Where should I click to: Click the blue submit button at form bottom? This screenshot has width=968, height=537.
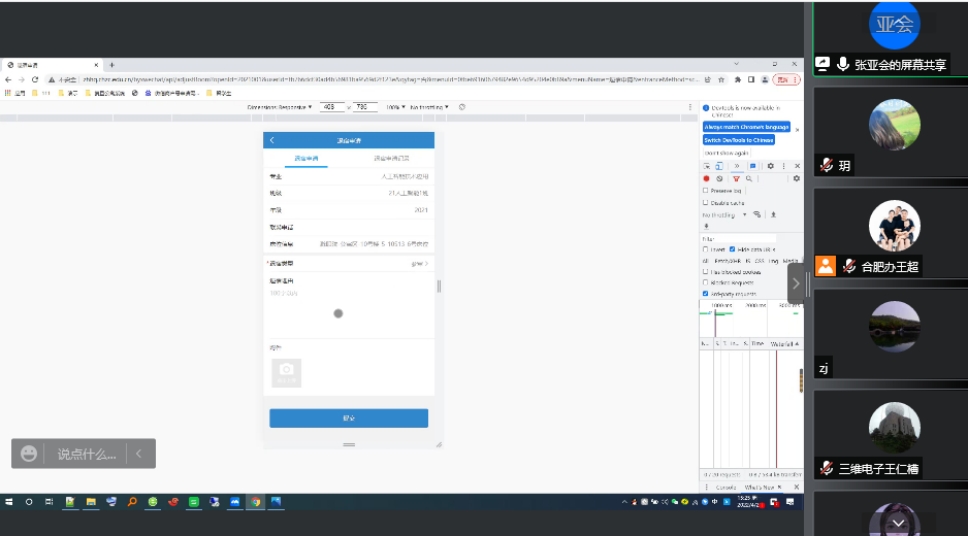[x=348, y=418]
